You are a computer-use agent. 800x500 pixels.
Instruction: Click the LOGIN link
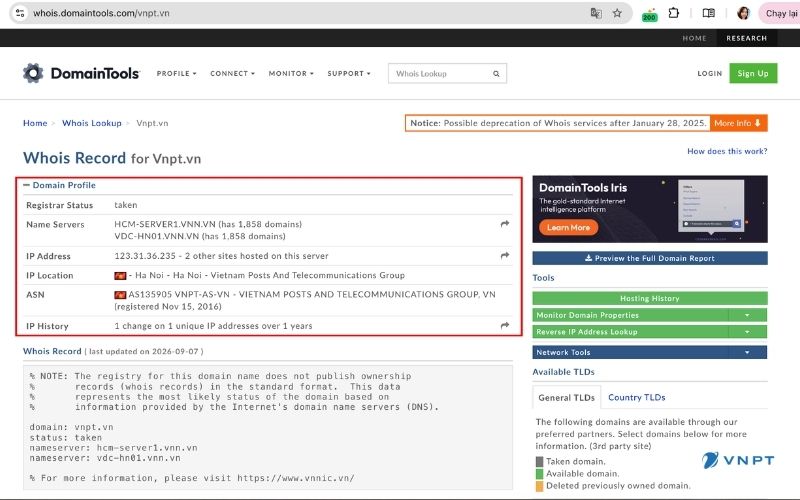[710, 73]
